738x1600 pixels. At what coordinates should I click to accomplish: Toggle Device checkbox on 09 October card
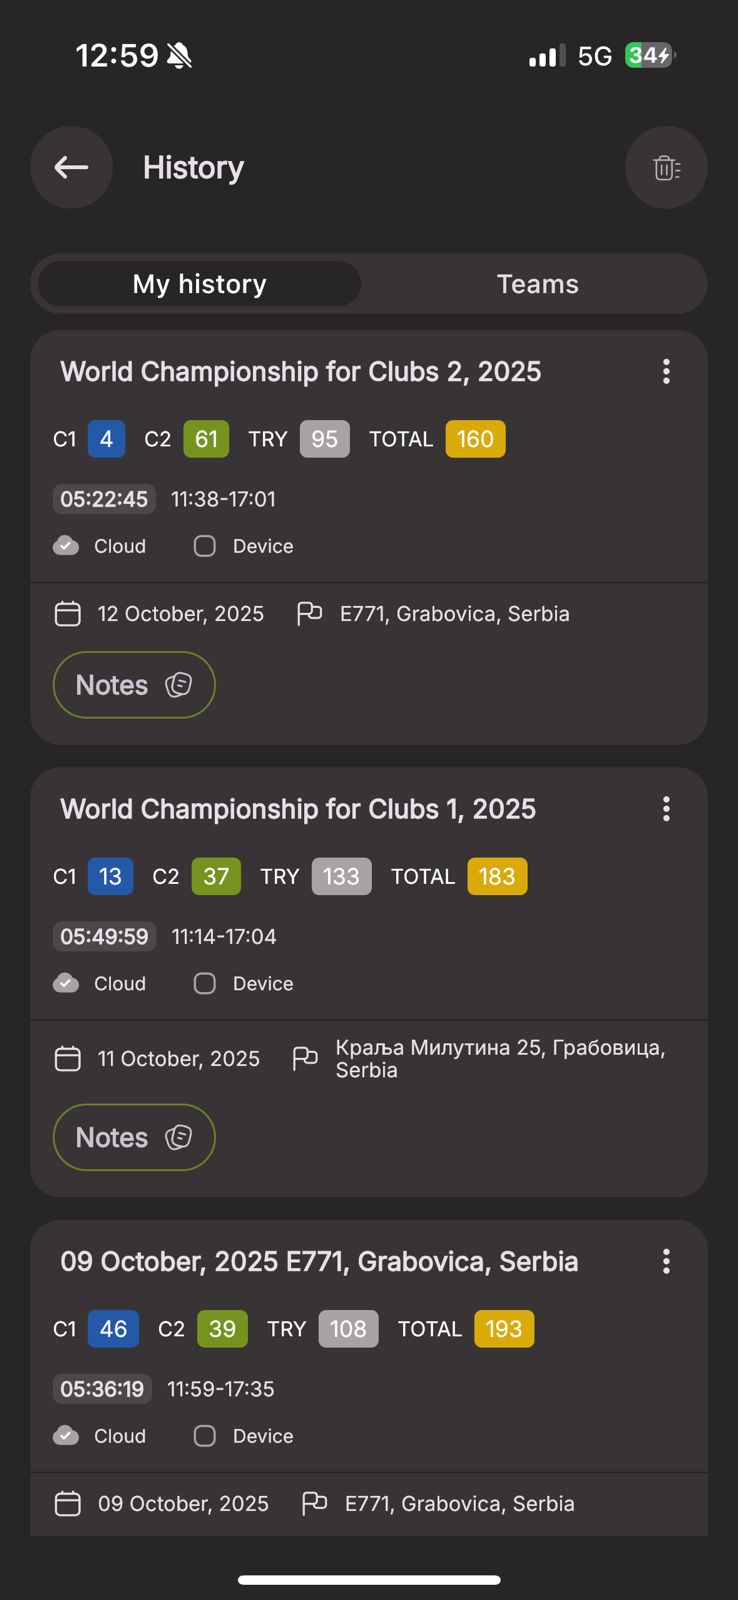click(x=205, y=1436)
